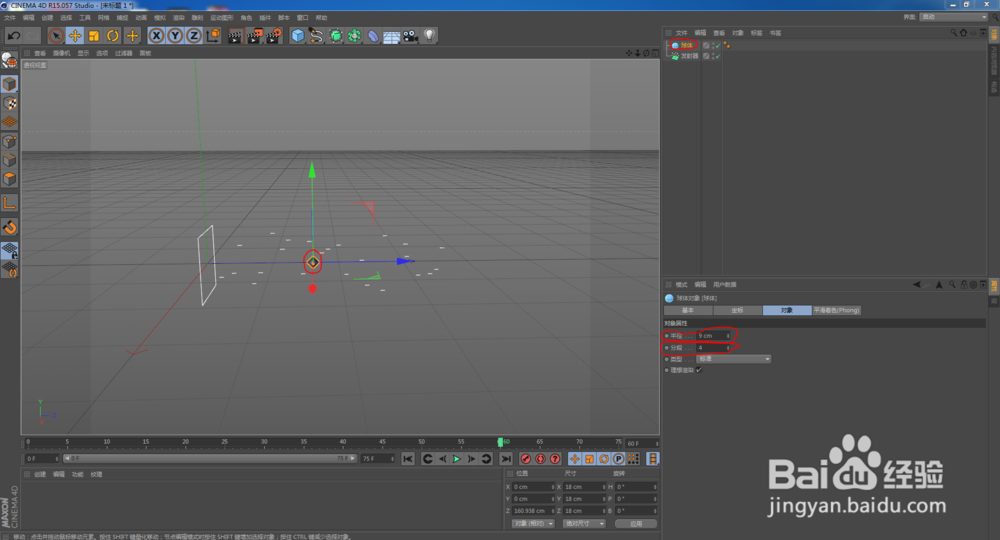Switch to the 平滑着色(Phong) tab
The width and height of the screenshot is (1000, 540).
(x=836, y=310)
